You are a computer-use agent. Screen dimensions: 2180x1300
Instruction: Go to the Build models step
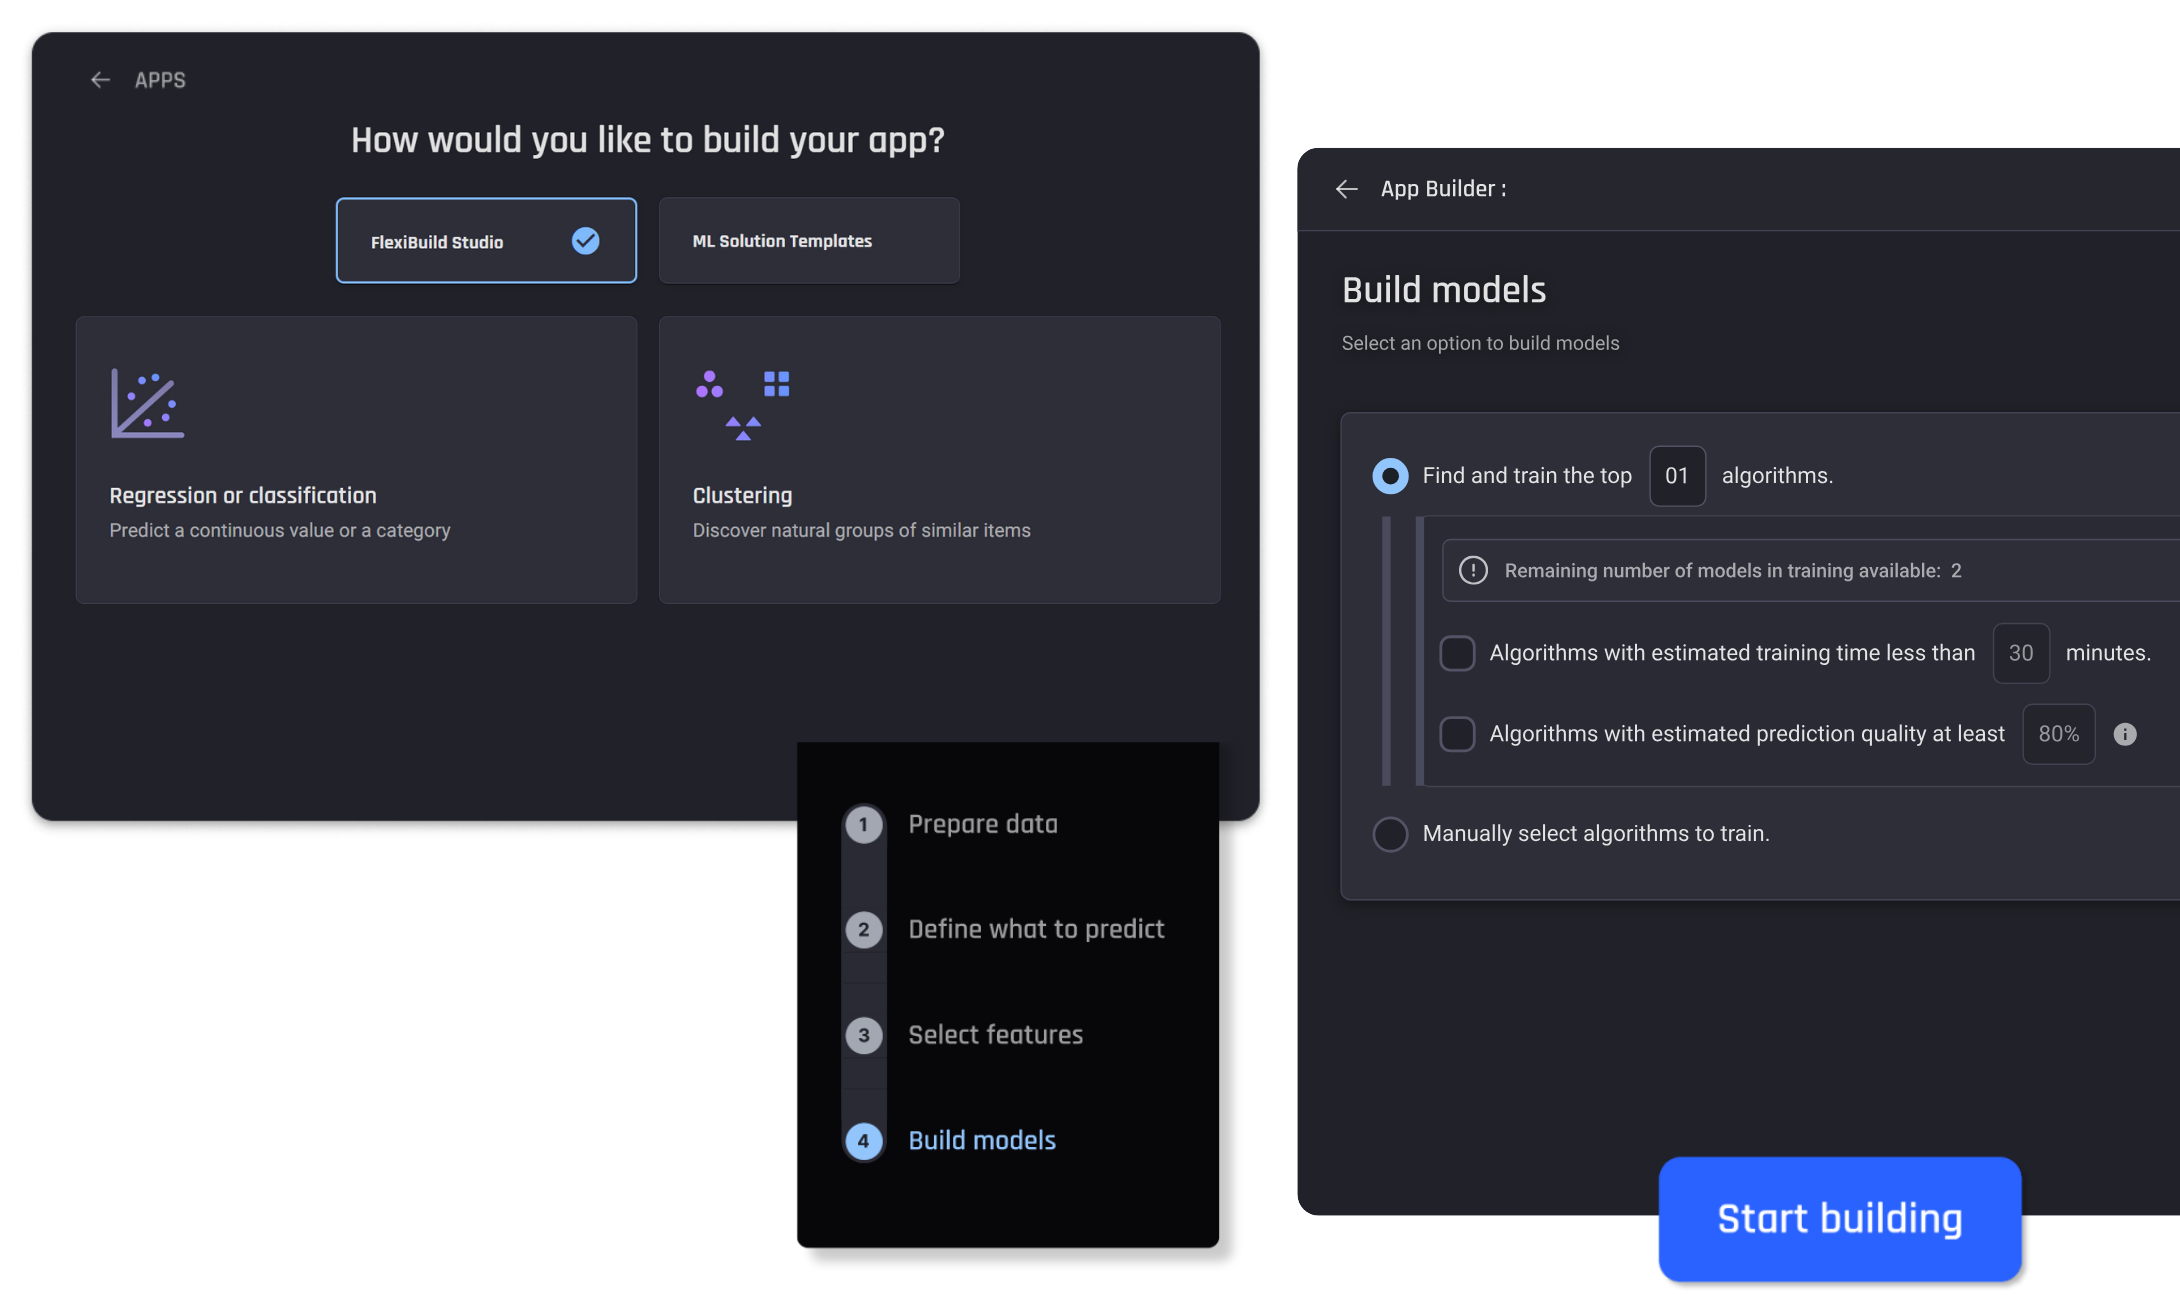[x=982, y=1140]
